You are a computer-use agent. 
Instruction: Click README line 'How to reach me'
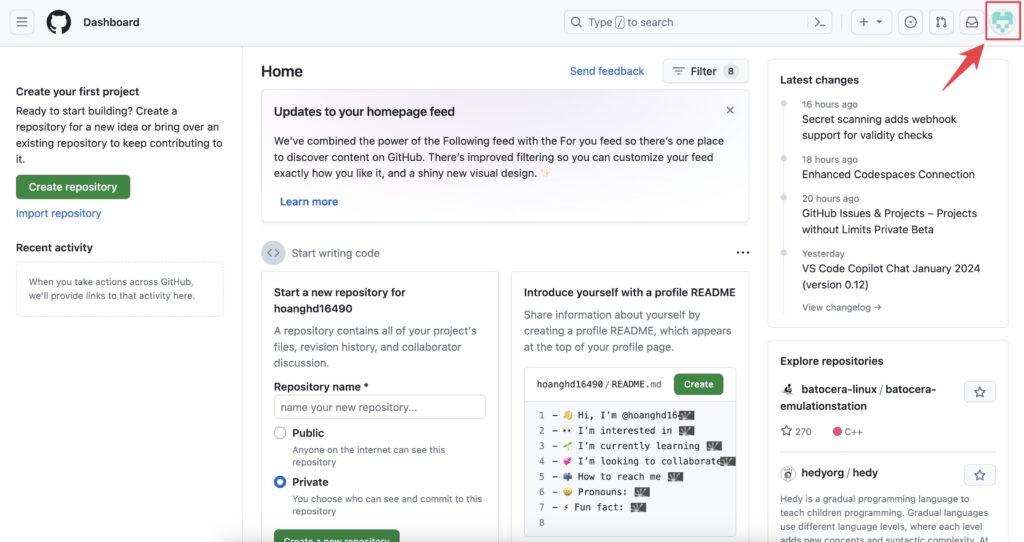click(619, 477)
